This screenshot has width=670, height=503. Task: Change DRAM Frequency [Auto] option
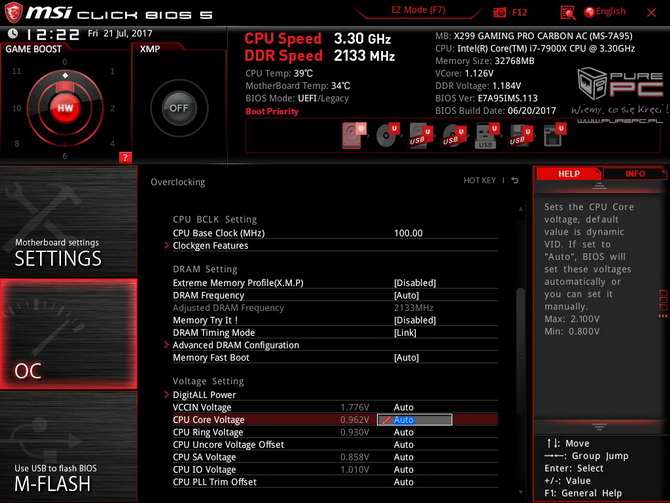406,295
